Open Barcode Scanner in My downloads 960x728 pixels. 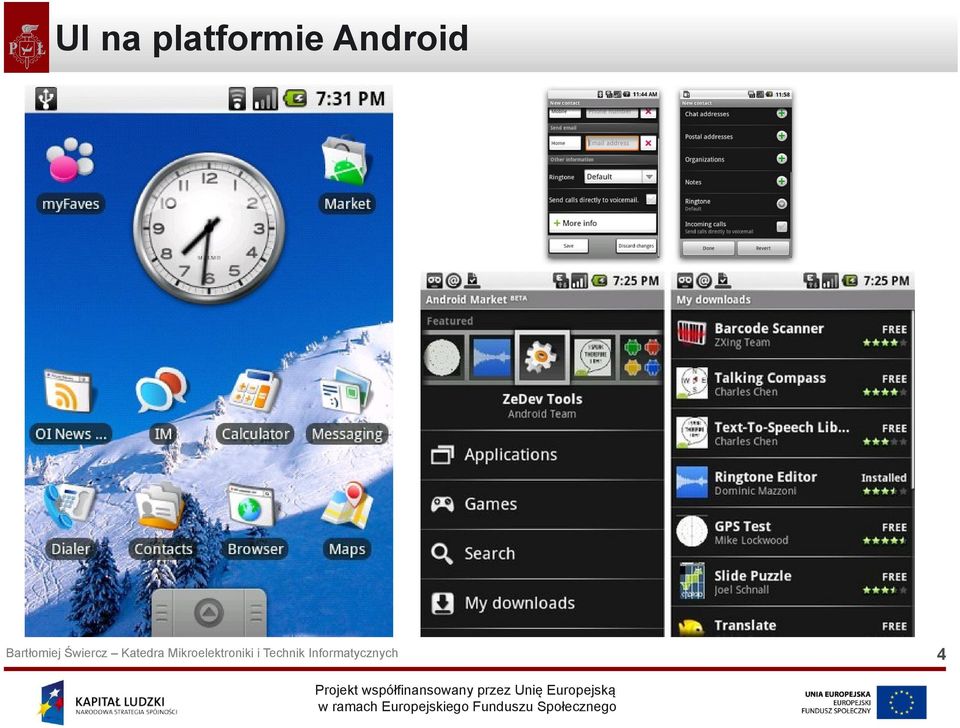tap(792, 335)
